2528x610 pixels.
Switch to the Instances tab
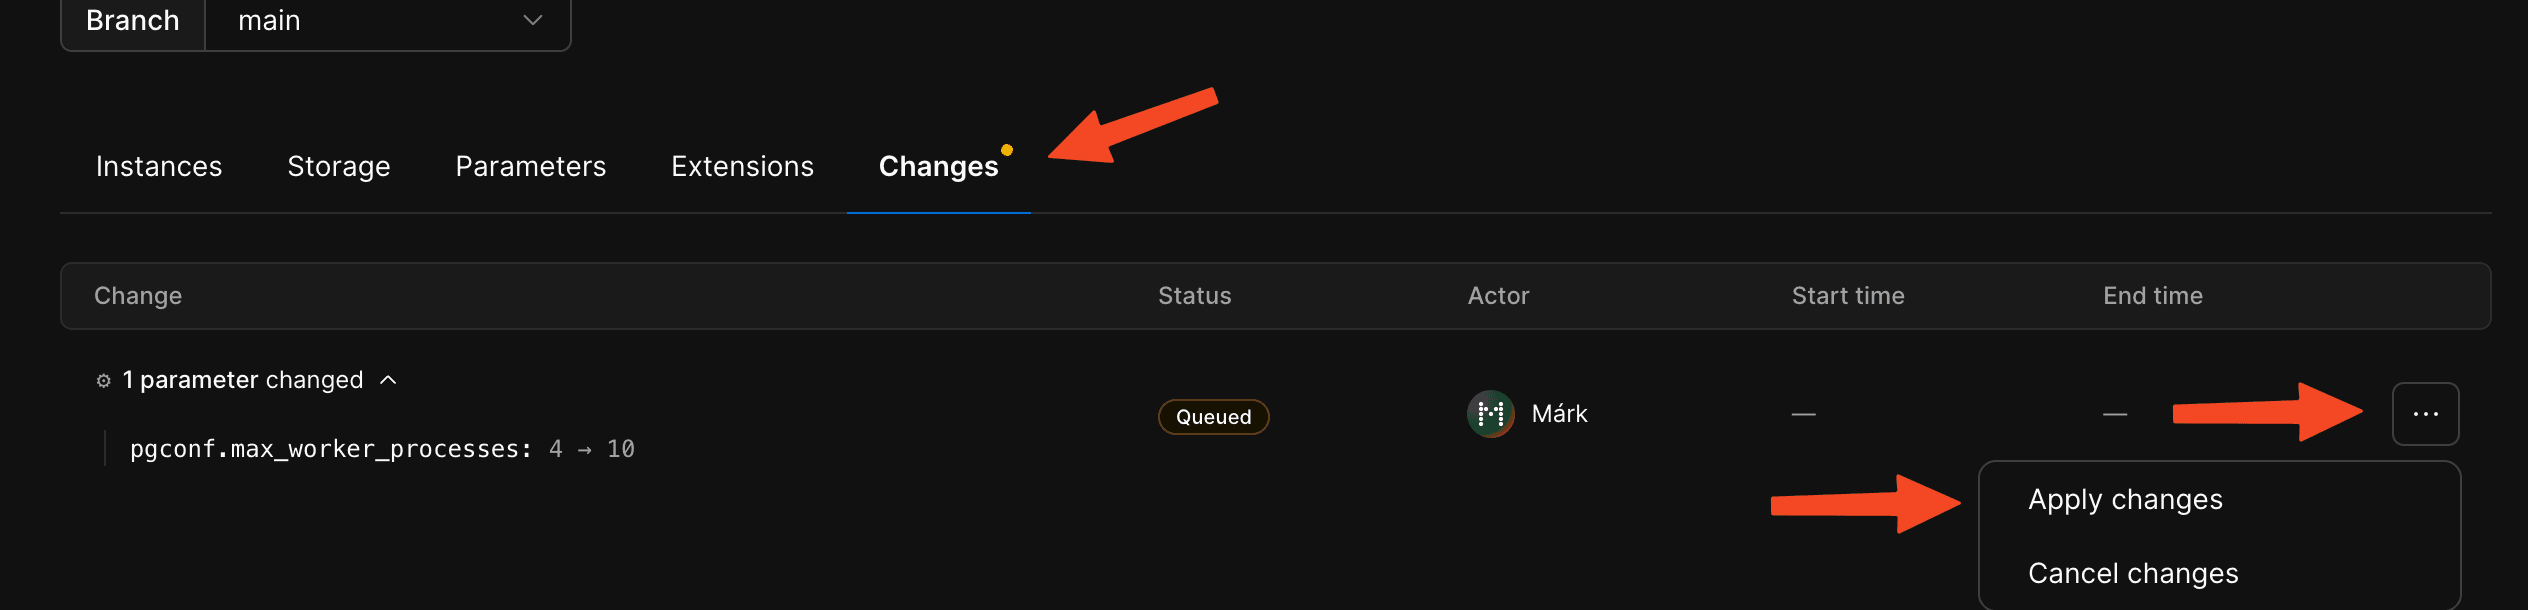coord(158,166)
